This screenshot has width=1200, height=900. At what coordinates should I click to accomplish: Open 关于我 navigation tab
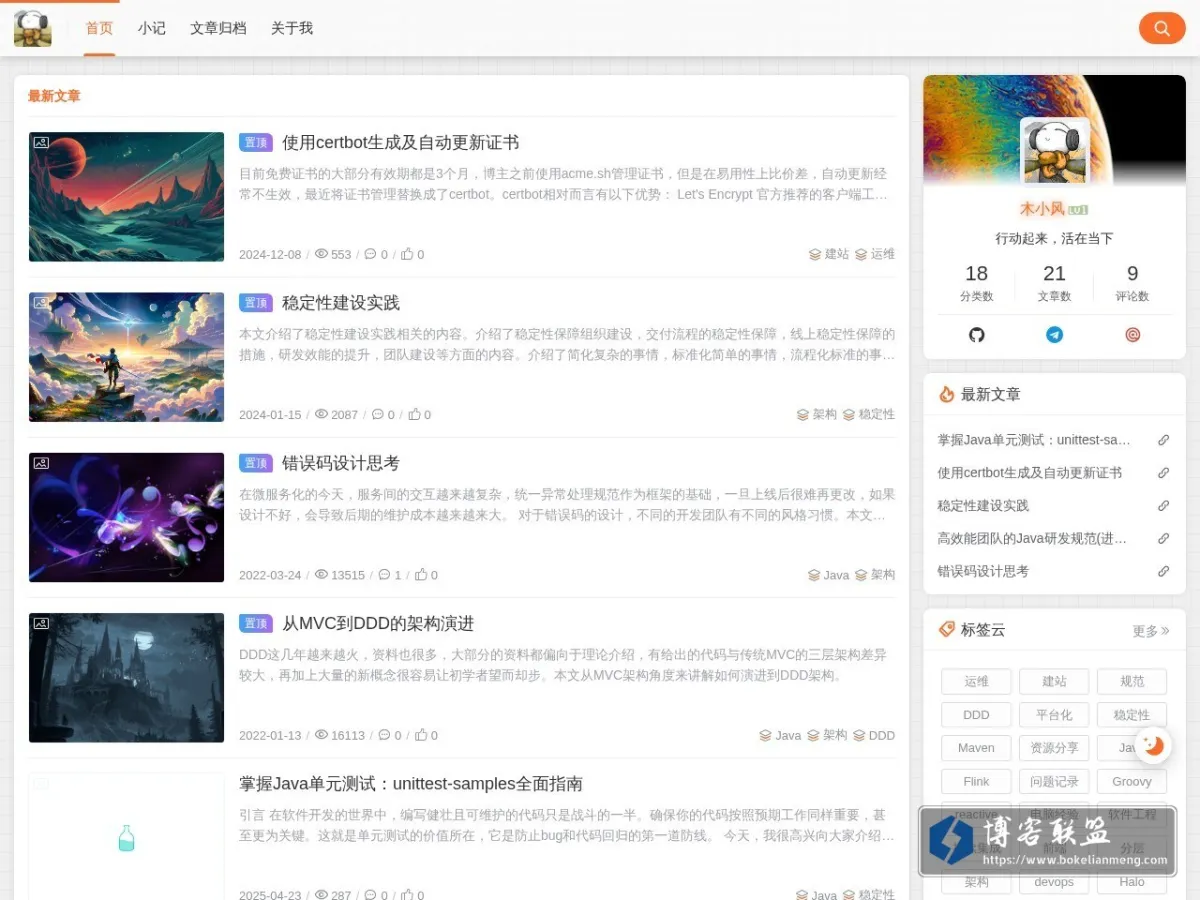click(x=292, y=28)
